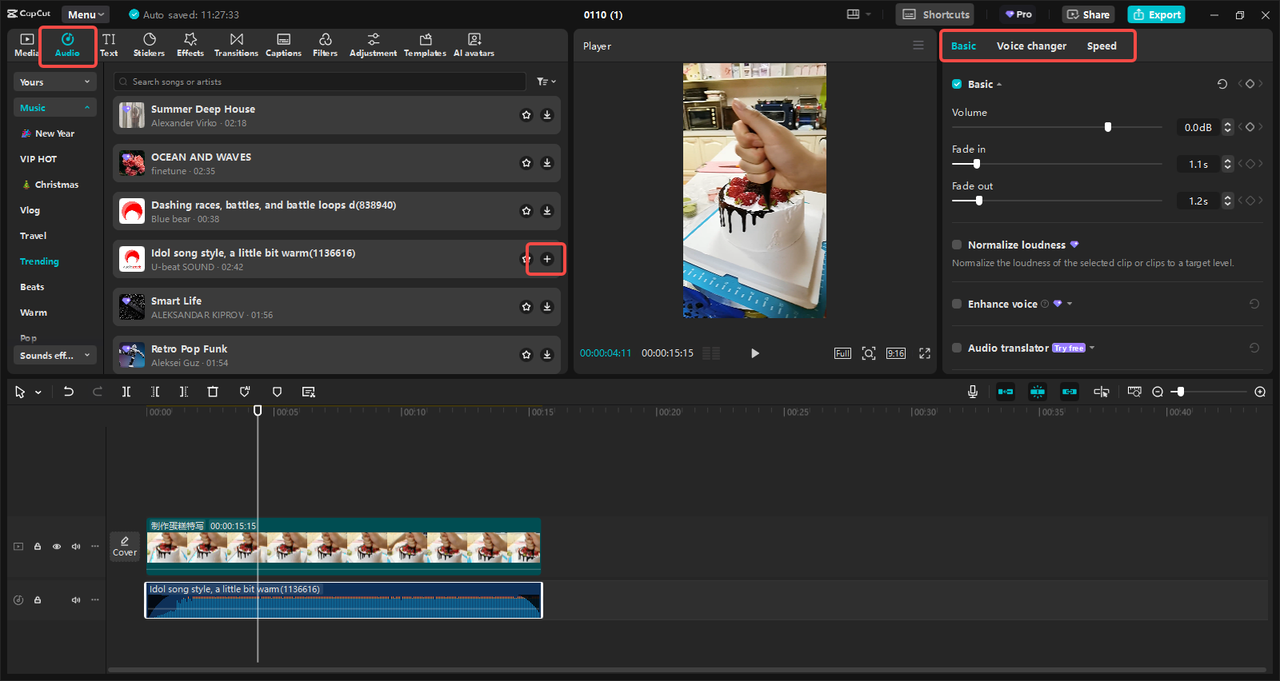This screenshot has width=1280, height=681.
Task: Select the Basic tab
Action: tap(964, 46)
